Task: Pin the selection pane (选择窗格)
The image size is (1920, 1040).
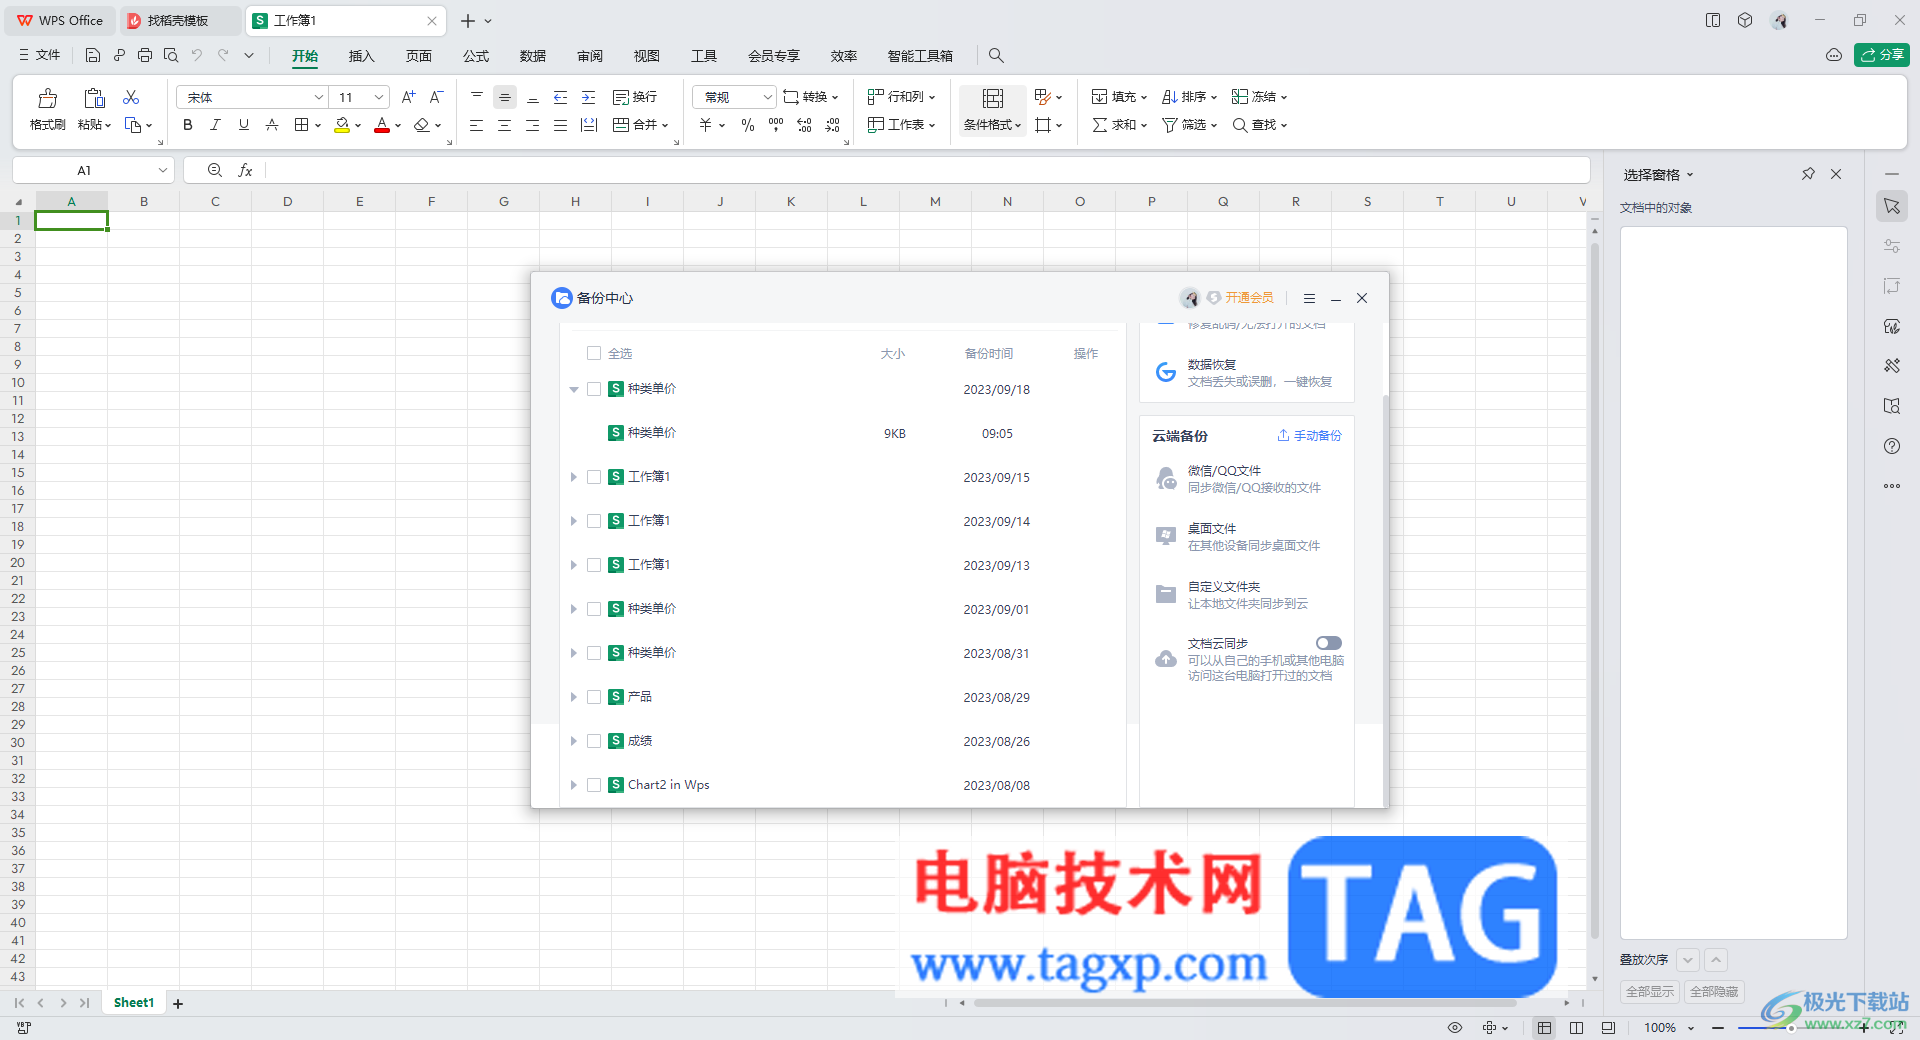Action: click(x=1808, y=174)
